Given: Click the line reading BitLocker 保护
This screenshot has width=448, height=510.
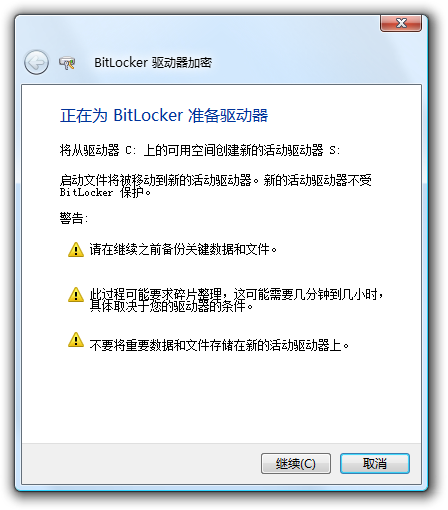Looking at the screenshot, I should [x=105, y=193].
